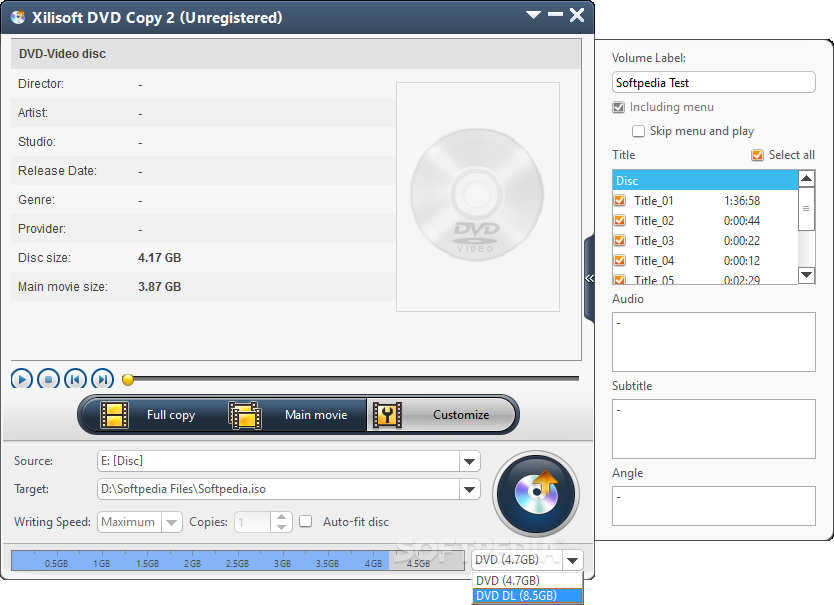Click the Full copy filmstrip icon

click(x=114, y=415)
